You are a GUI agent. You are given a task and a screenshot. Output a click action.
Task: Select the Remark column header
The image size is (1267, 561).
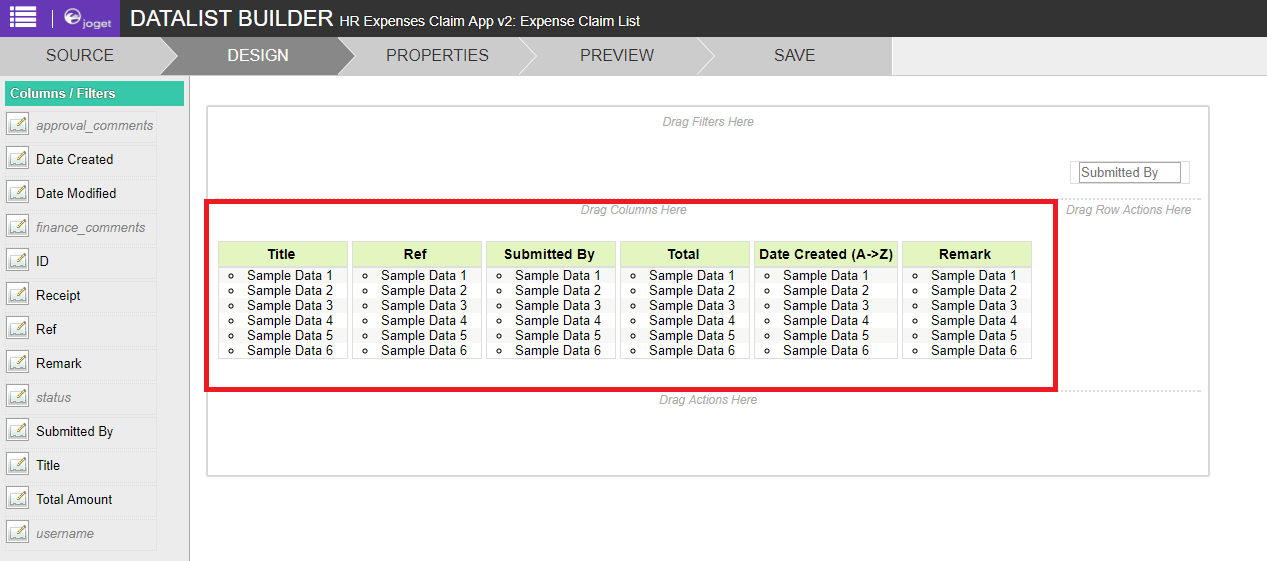pyautogui.click(x=965, y=254)
